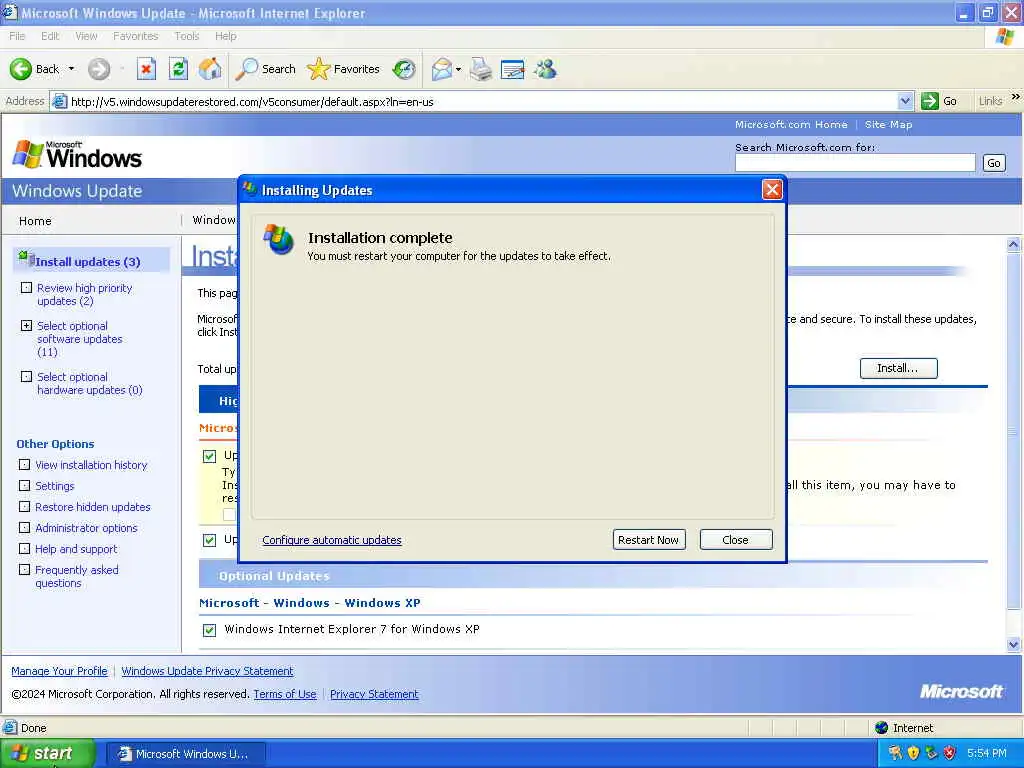Open the Favorites menu
Viewport: 1024px width, 768px height.
point(135,36)
